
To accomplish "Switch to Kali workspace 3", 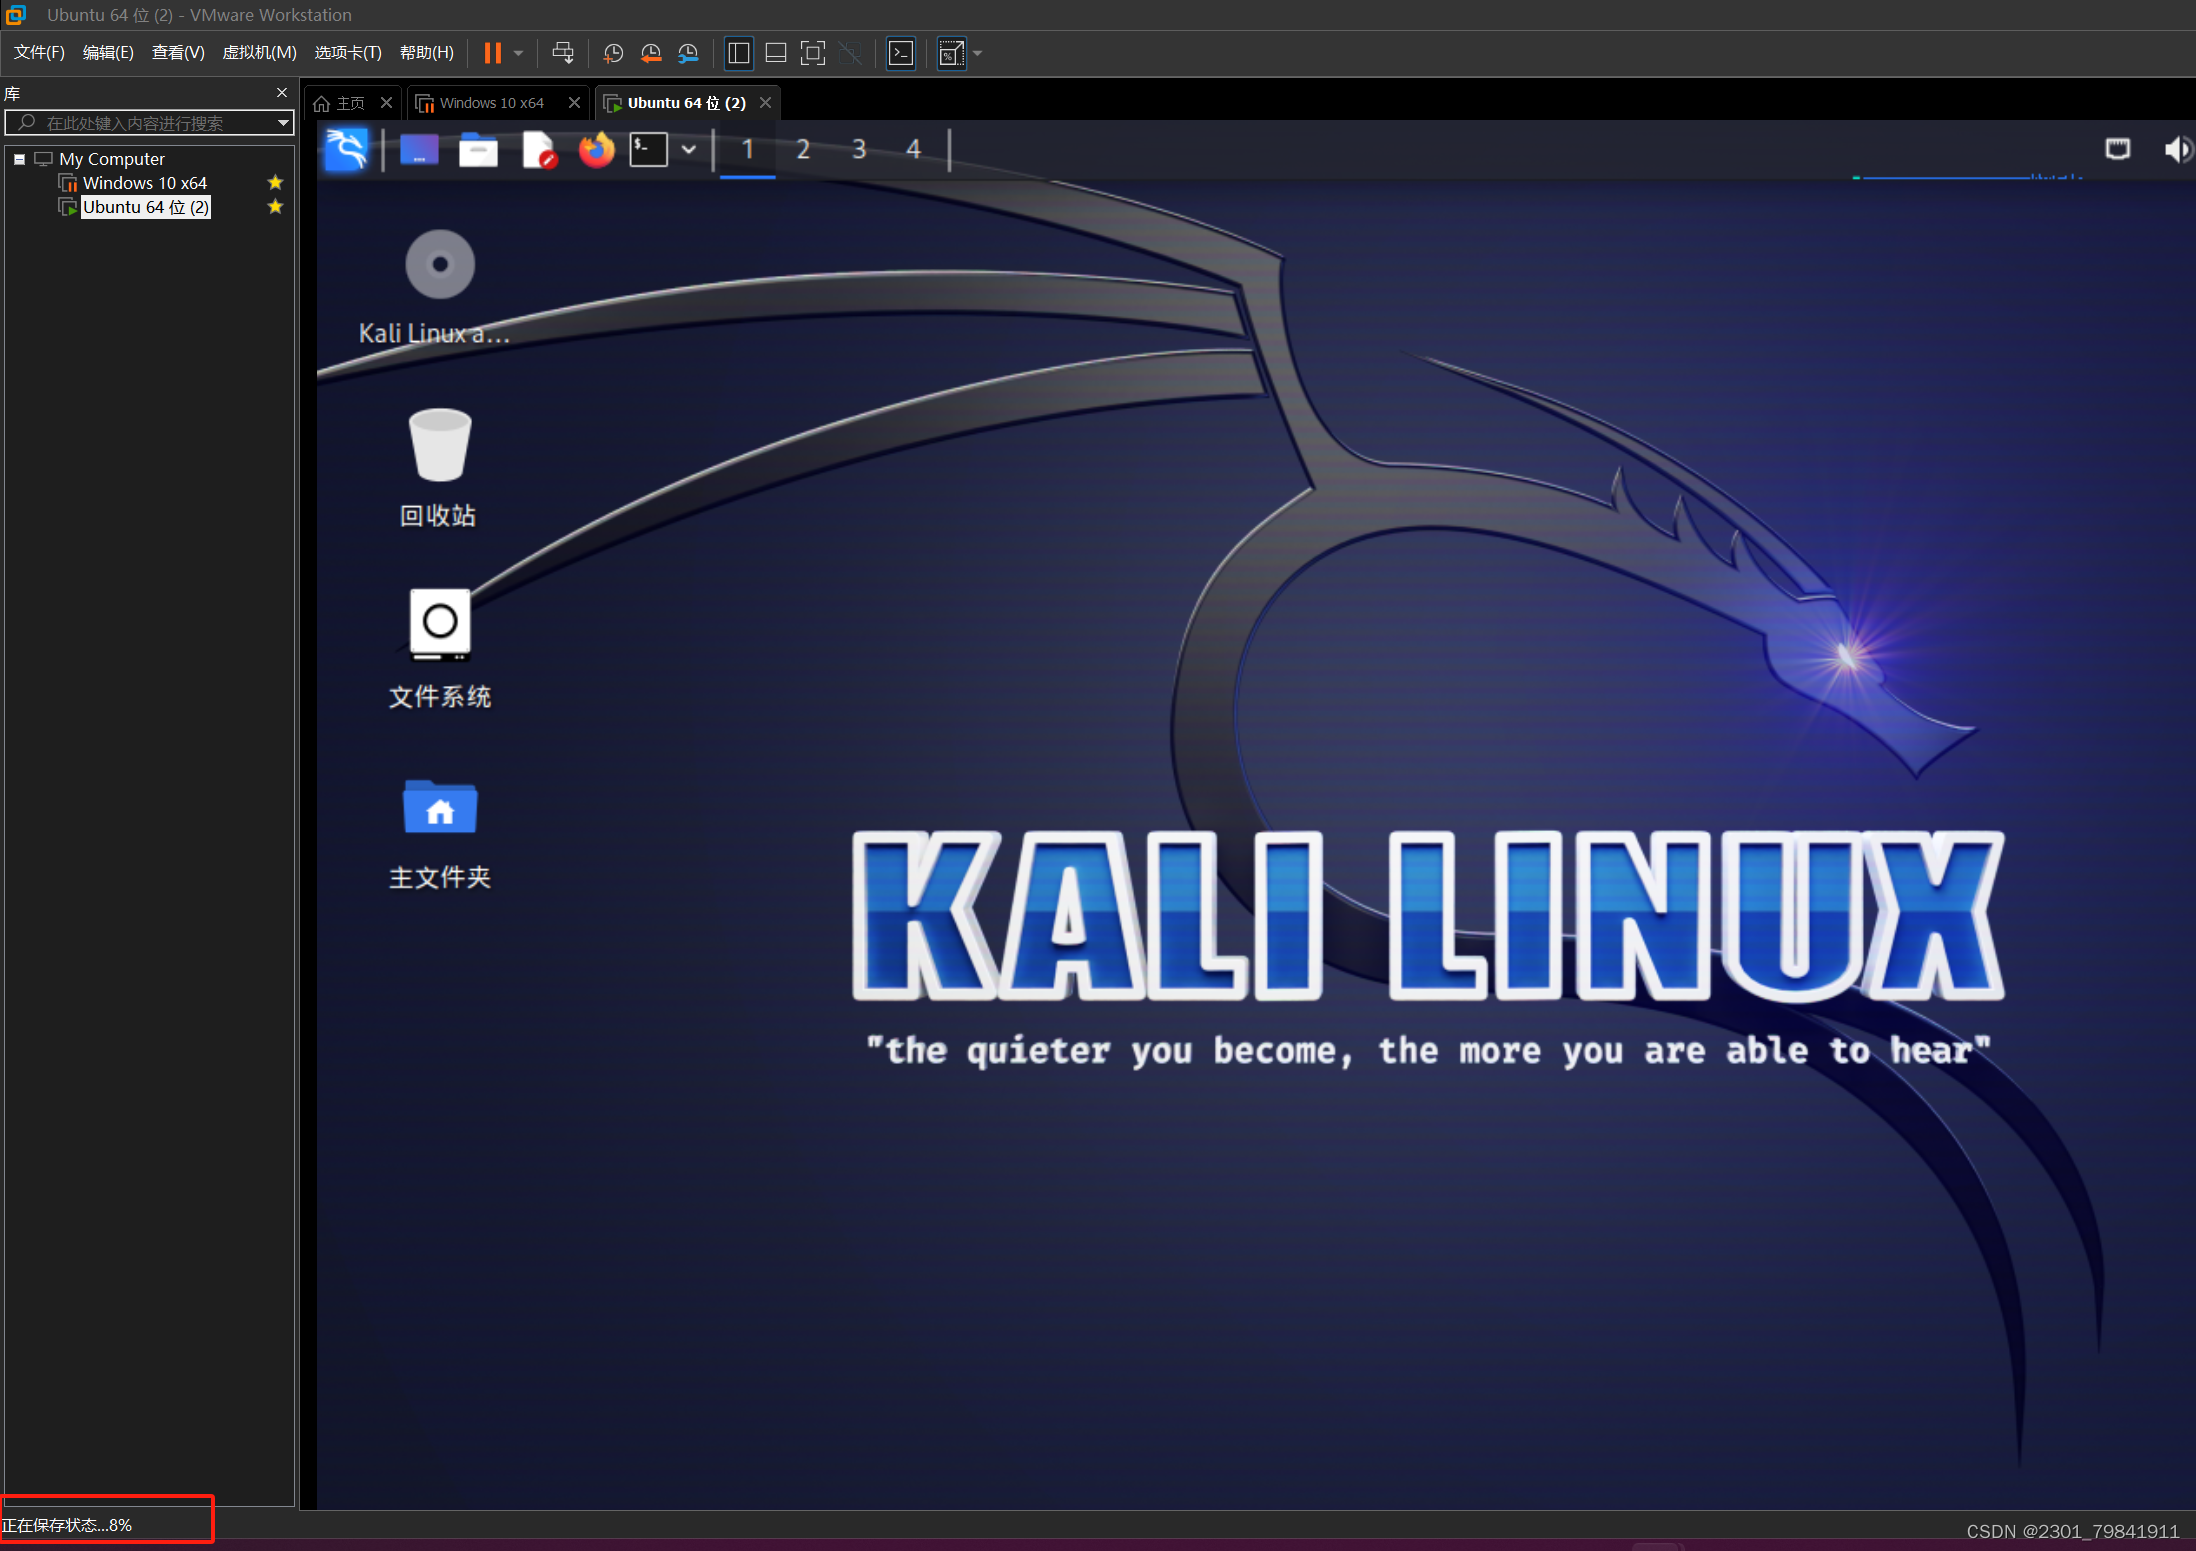I will point(858,150).
